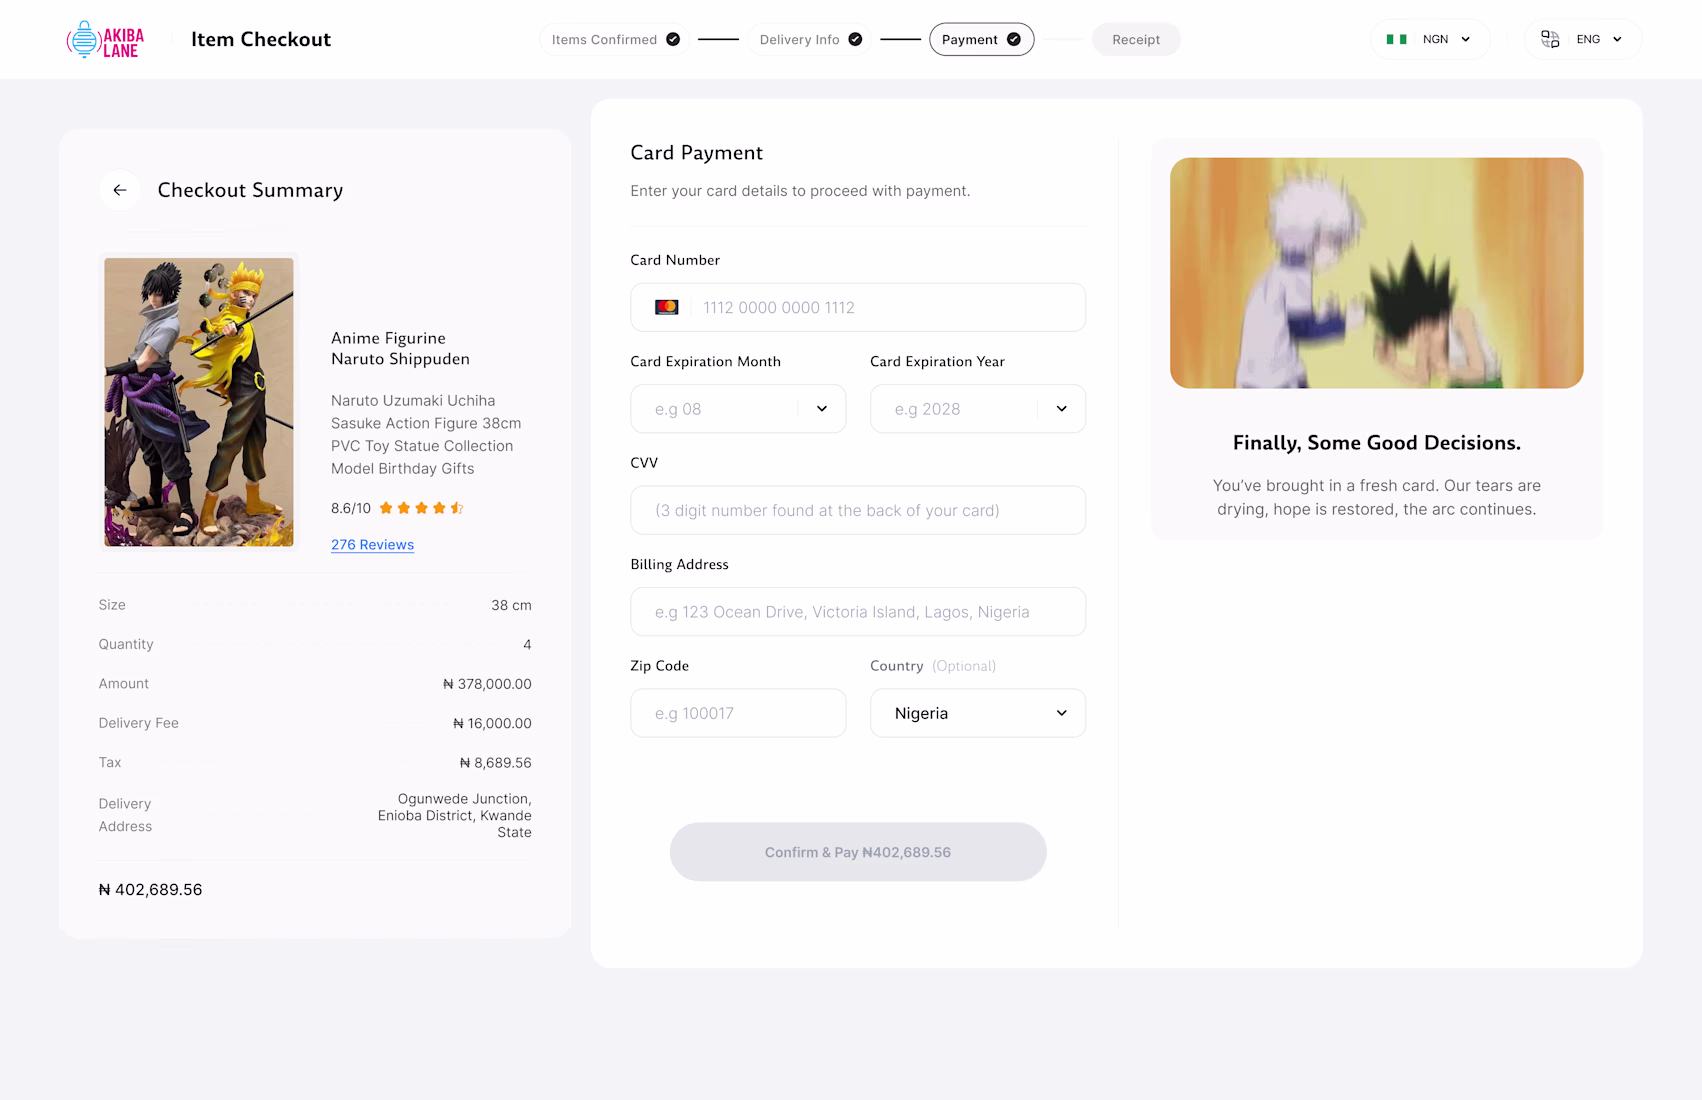Click the translate language icon

click(x=1550, y=39)
